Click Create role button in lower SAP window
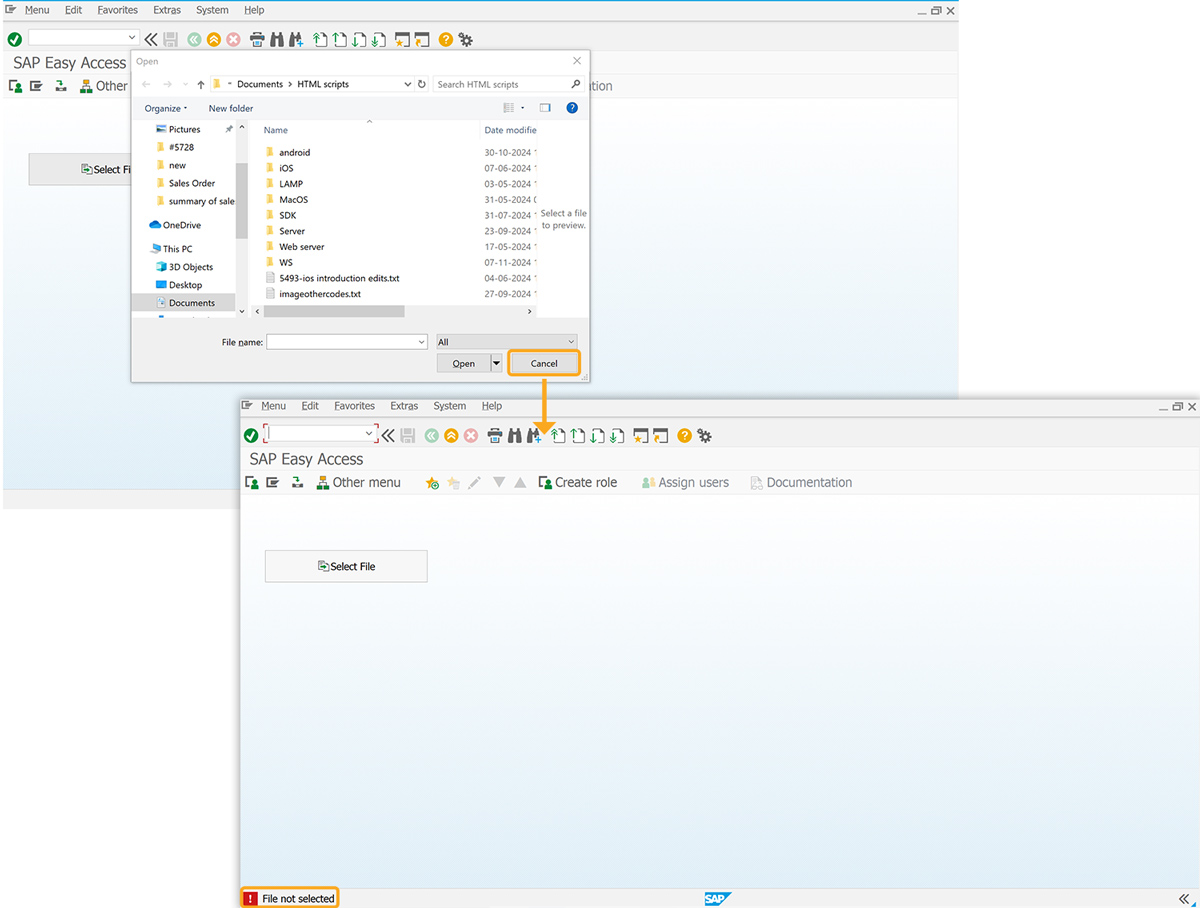Viewport: 1200px width, 908px height. 577,483
